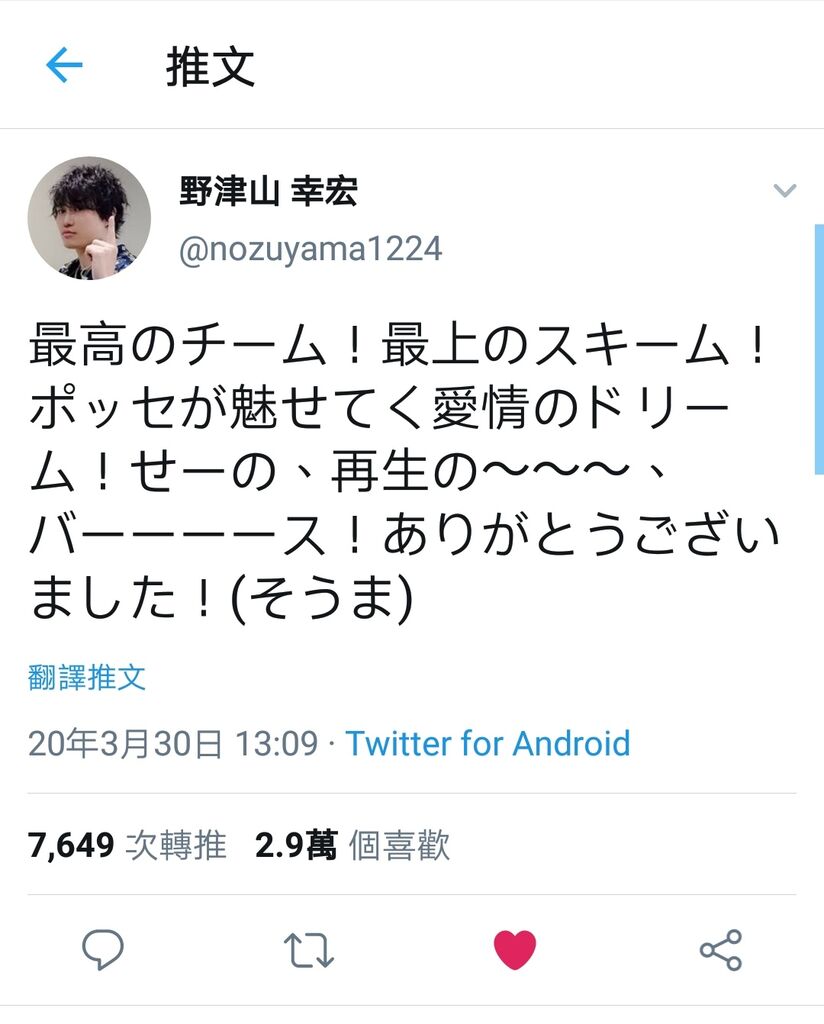Click the 翻譯推文 translate link

point(87,677)
